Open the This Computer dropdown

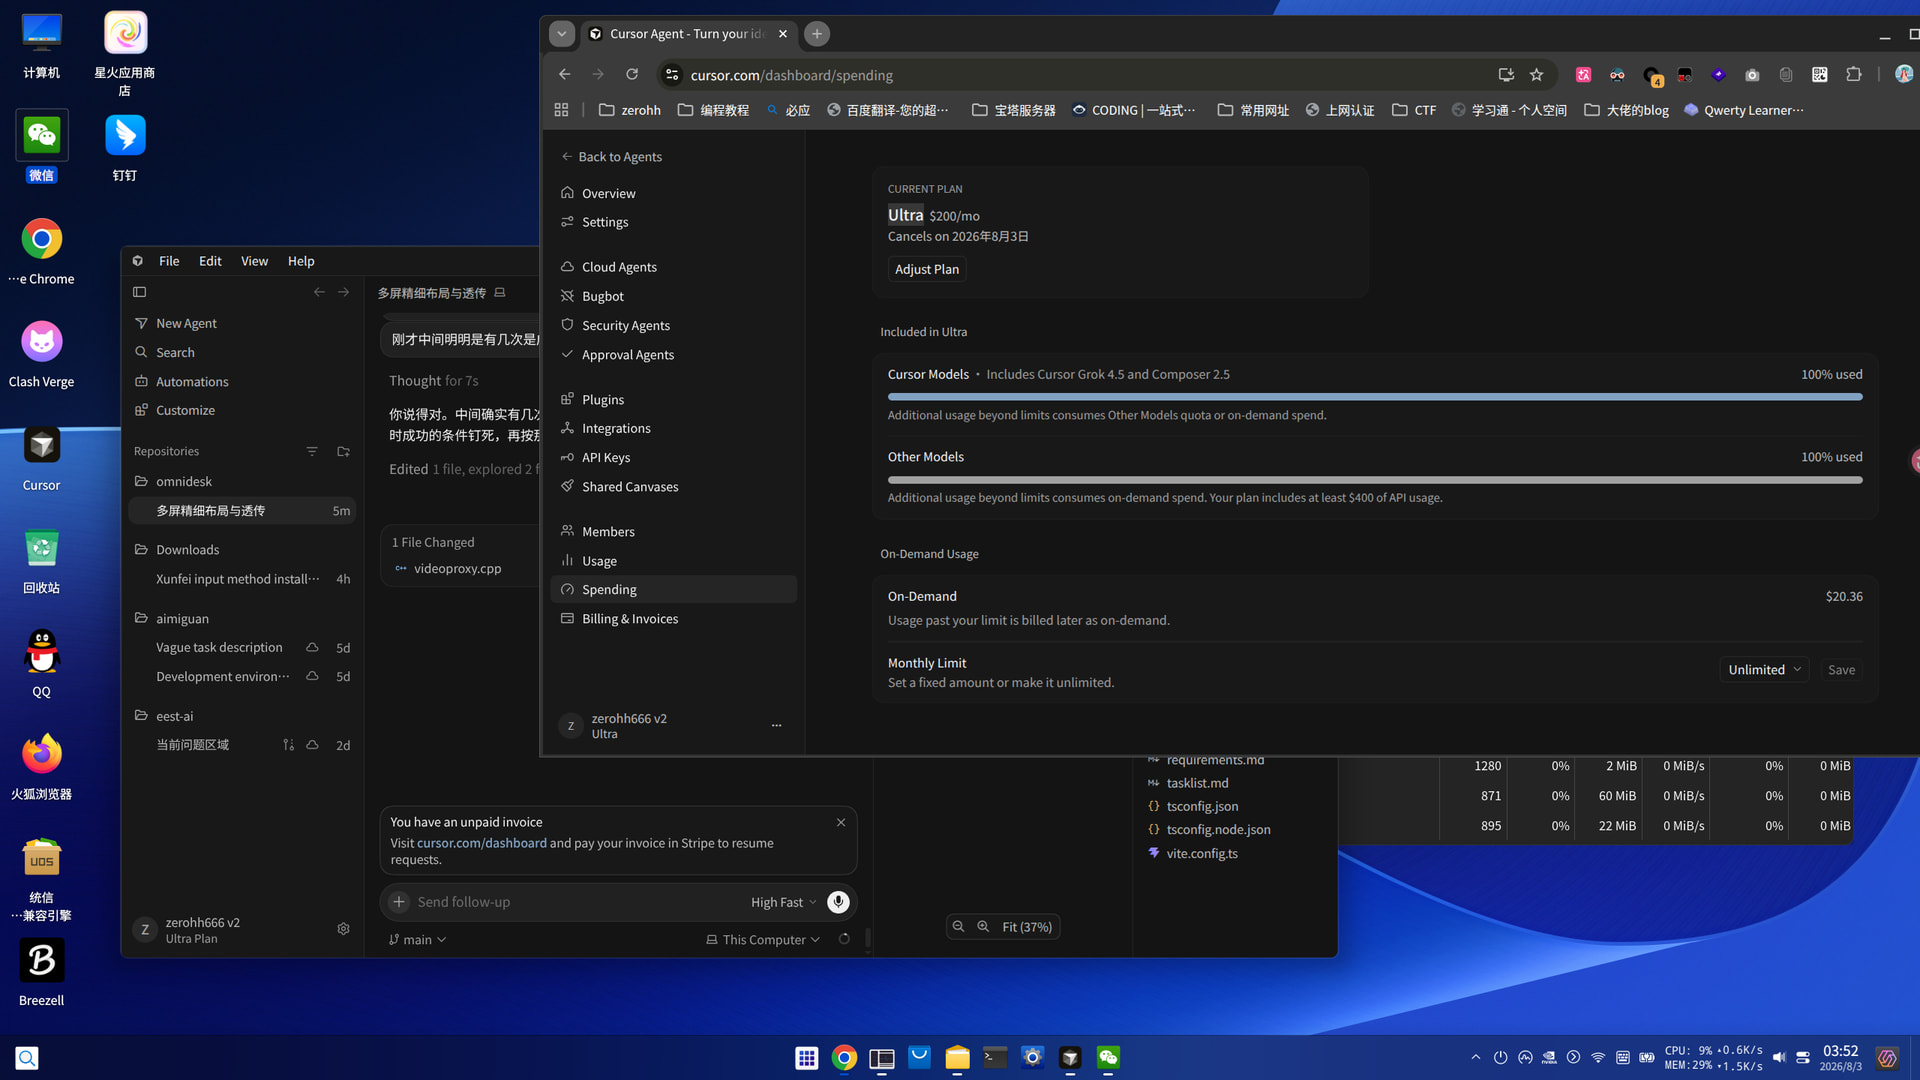pos(763,940)
